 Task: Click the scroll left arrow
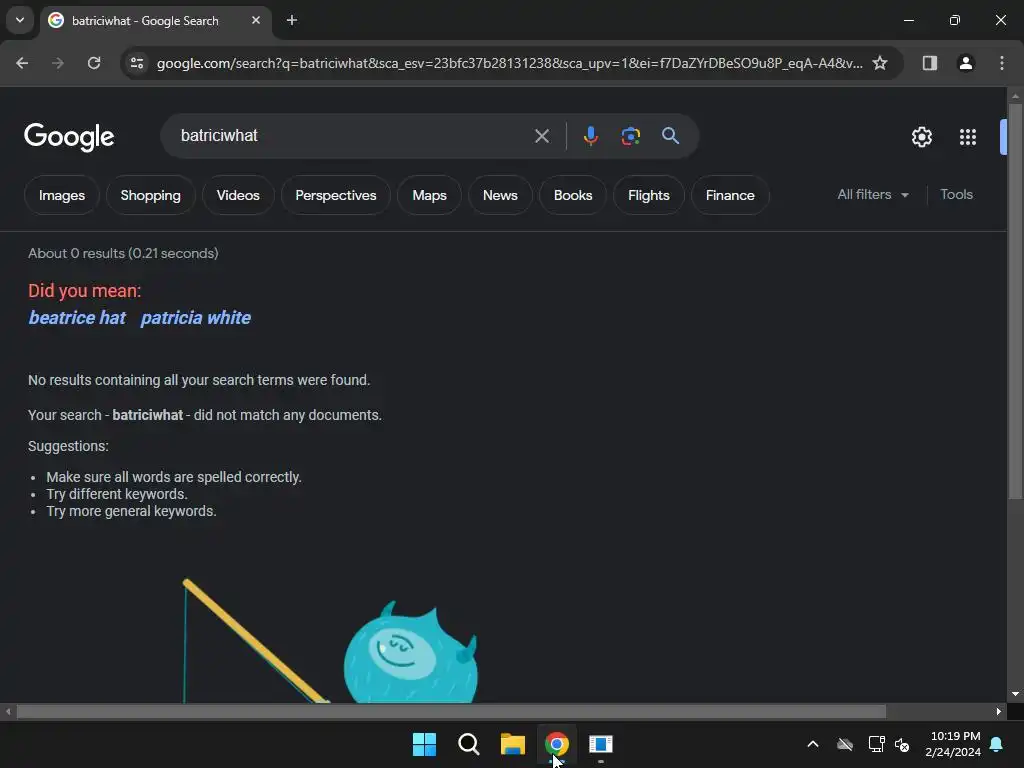click(x=8, y=711)
